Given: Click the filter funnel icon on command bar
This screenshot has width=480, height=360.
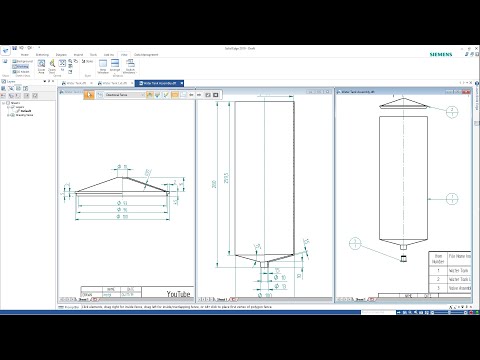Looking at the screenshot, I should (x=158, y=95).
